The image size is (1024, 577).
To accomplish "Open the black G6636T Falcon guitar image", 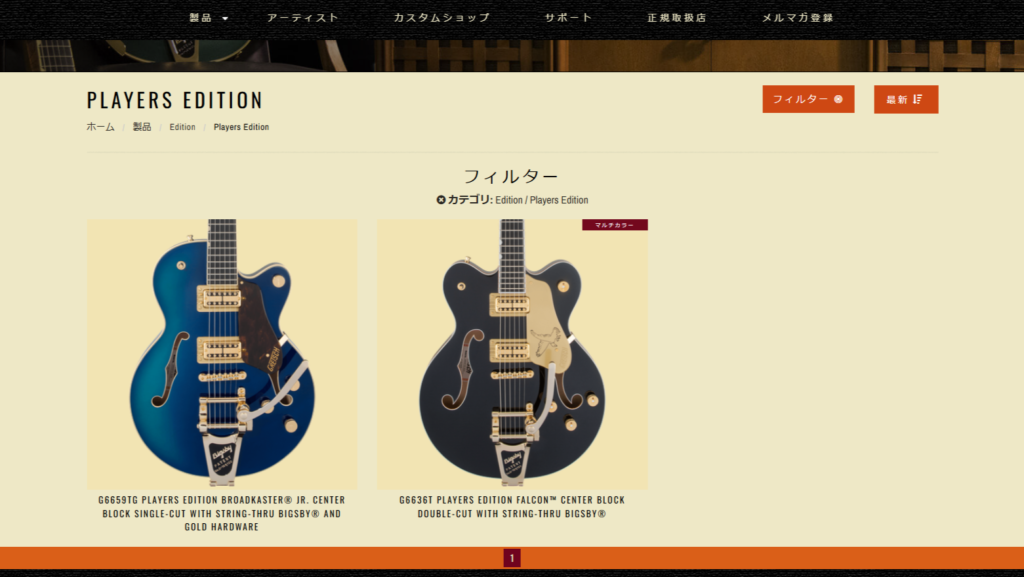I will (x=513, y=354).
